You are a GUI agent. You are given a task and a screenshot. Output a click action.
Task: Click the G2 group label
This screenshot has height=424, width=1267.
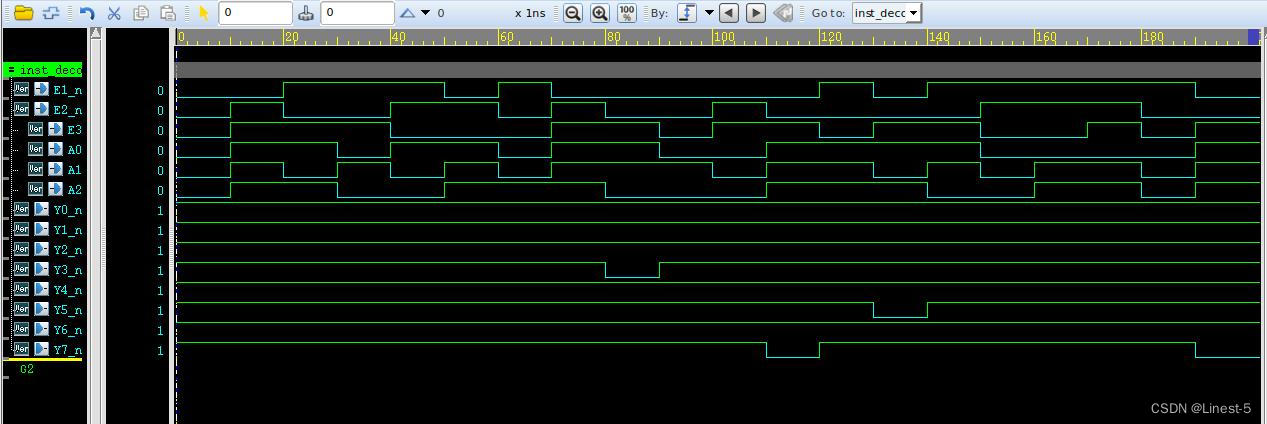click(x=27, y=369)
